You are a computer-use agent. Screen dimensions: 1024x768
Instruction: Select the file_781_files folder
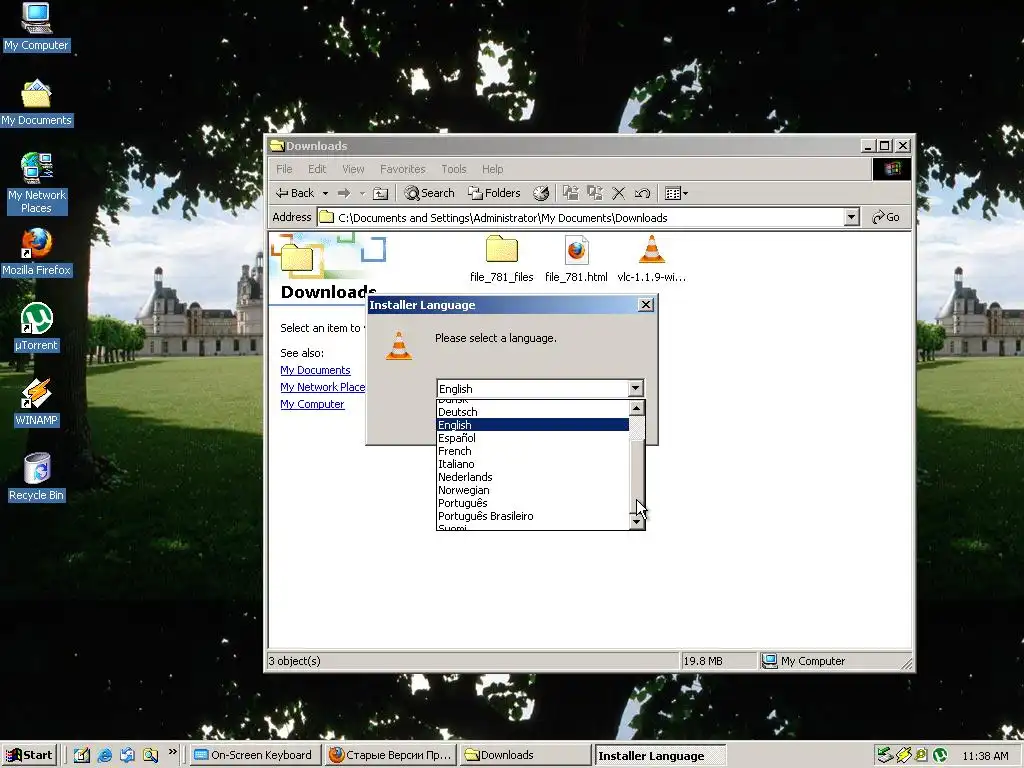(502, 259)
